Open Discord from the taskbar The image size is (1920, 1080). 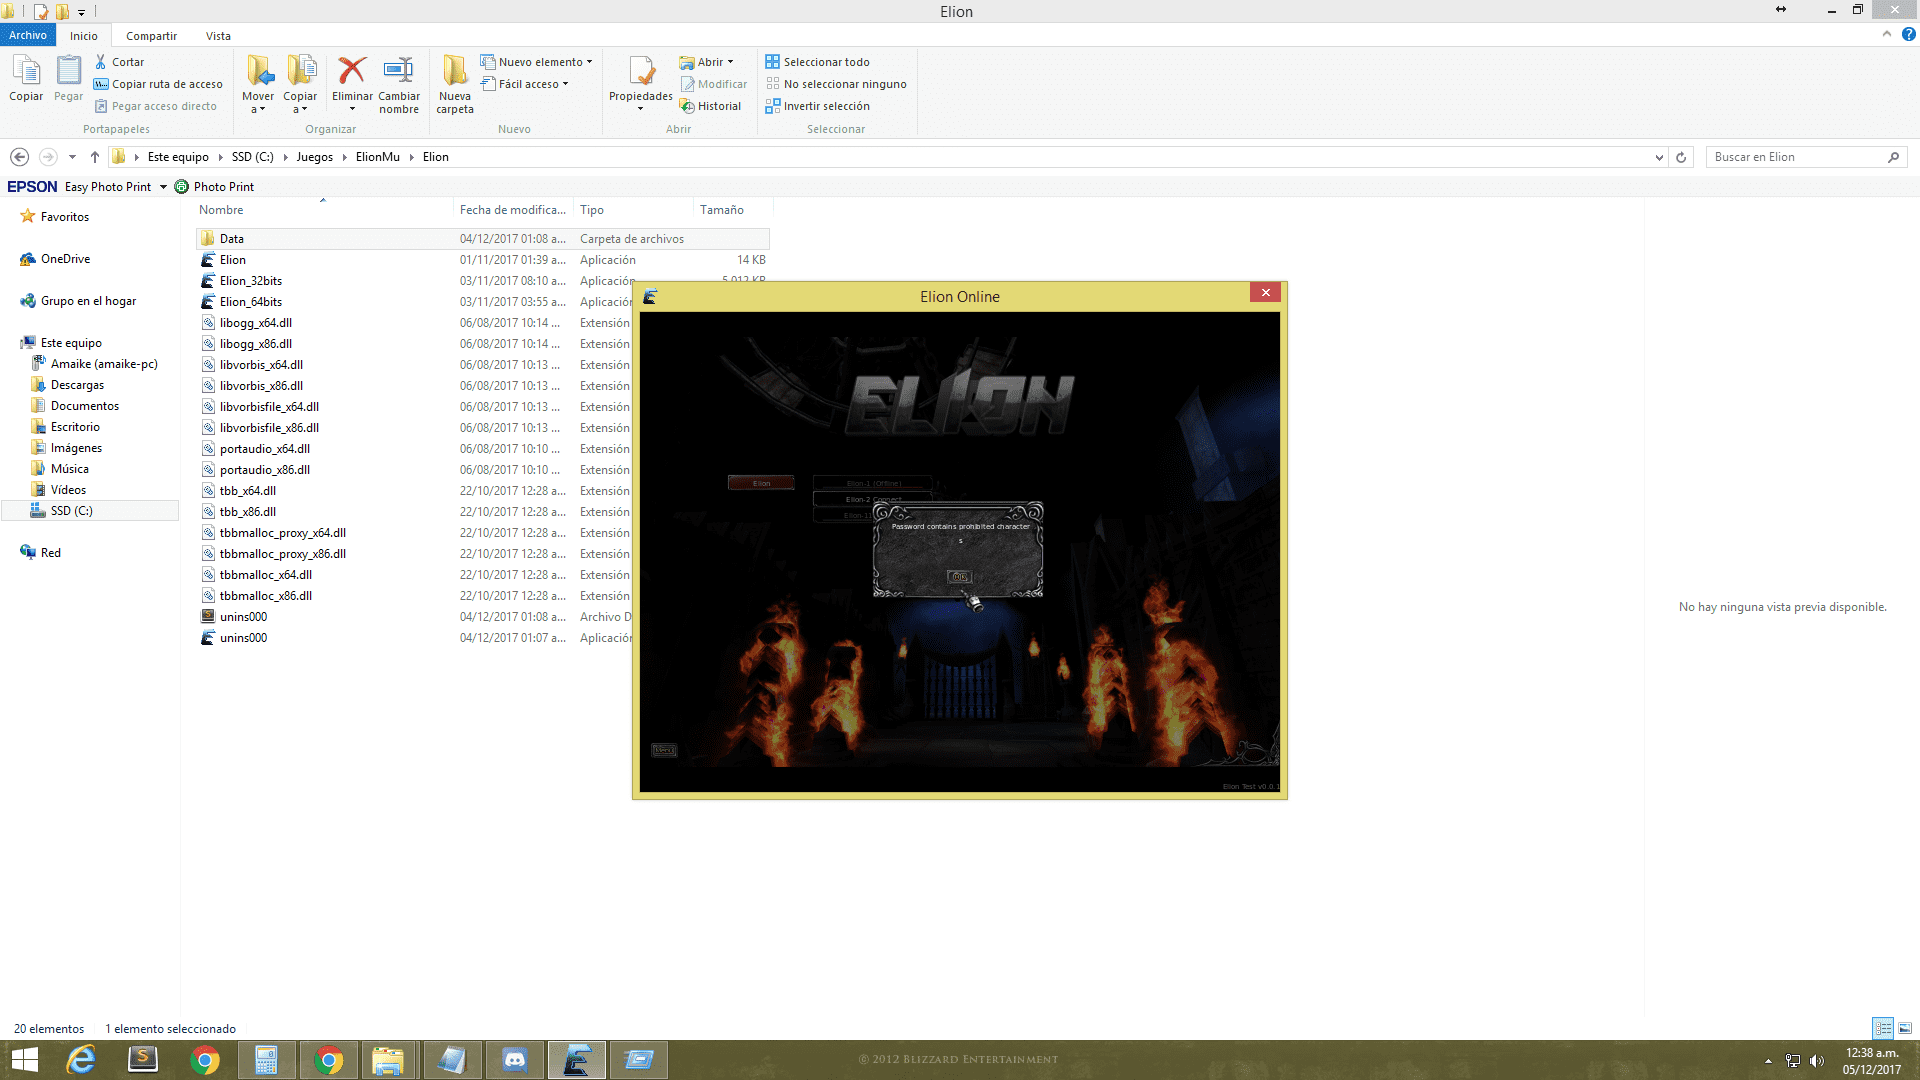[515, 1060]
